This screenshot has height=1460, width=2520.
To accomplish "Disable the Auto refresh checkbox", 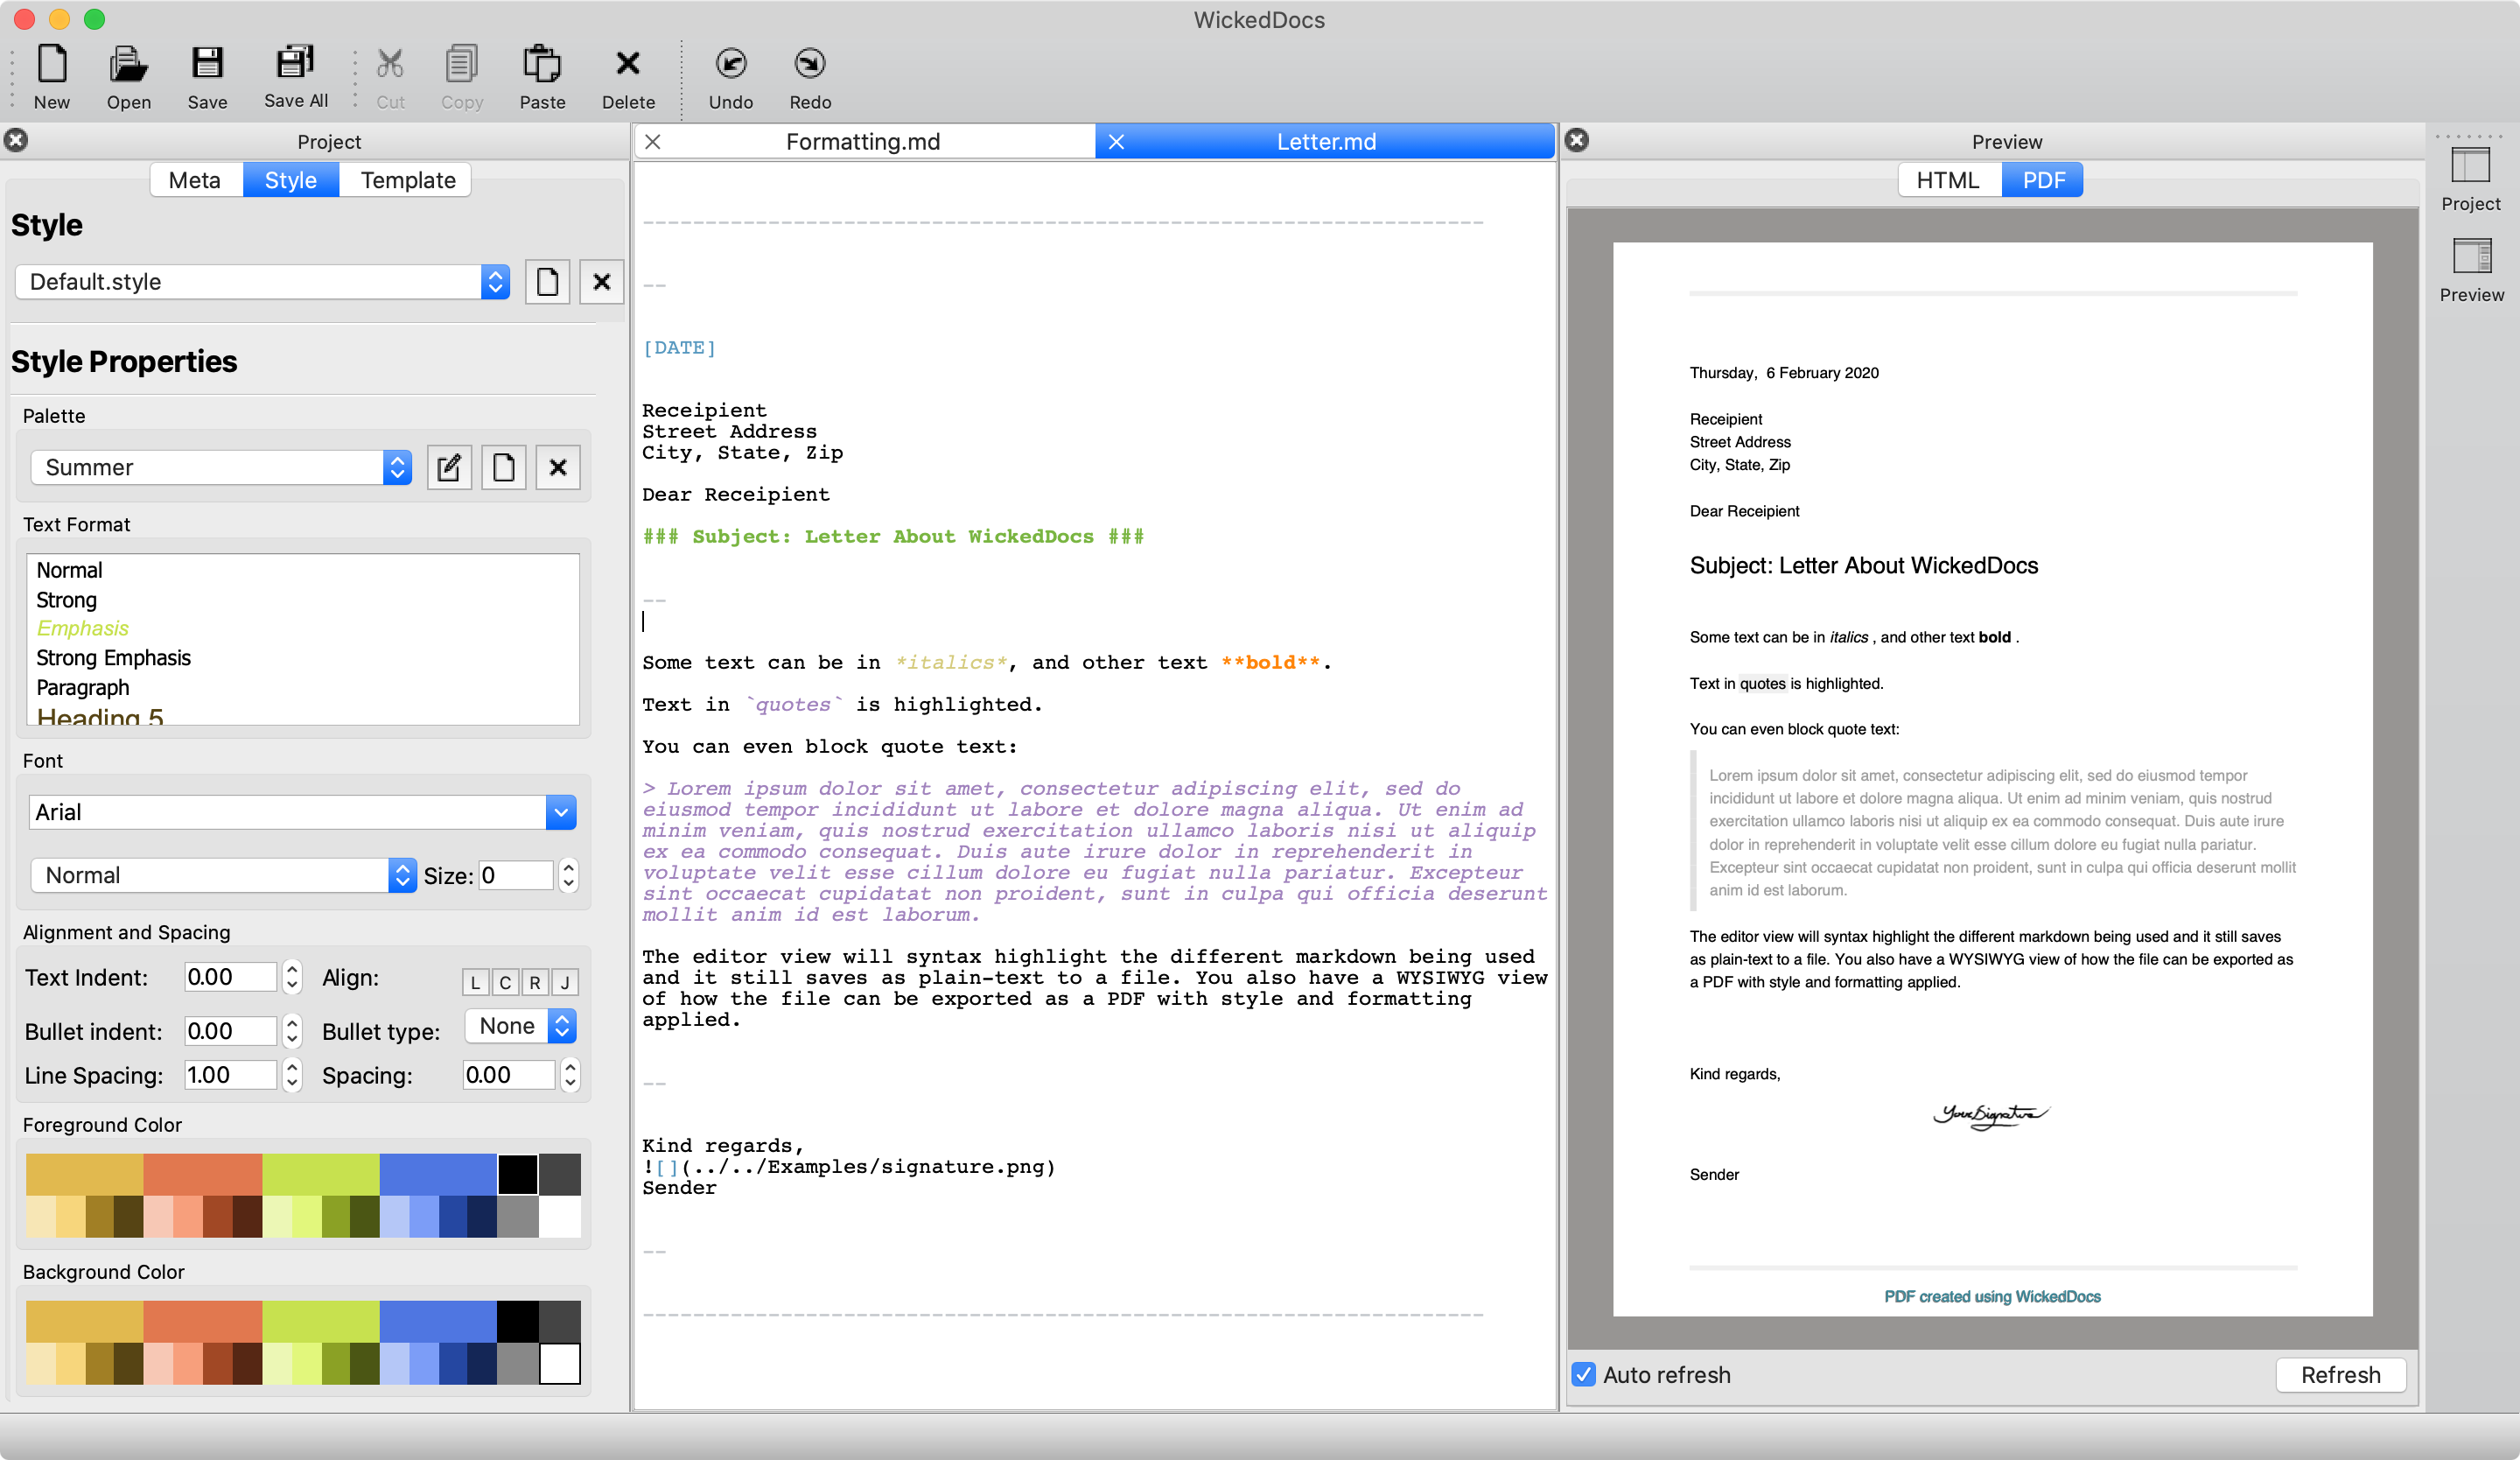I will pyautogui.click(x=1583, y=1374).
